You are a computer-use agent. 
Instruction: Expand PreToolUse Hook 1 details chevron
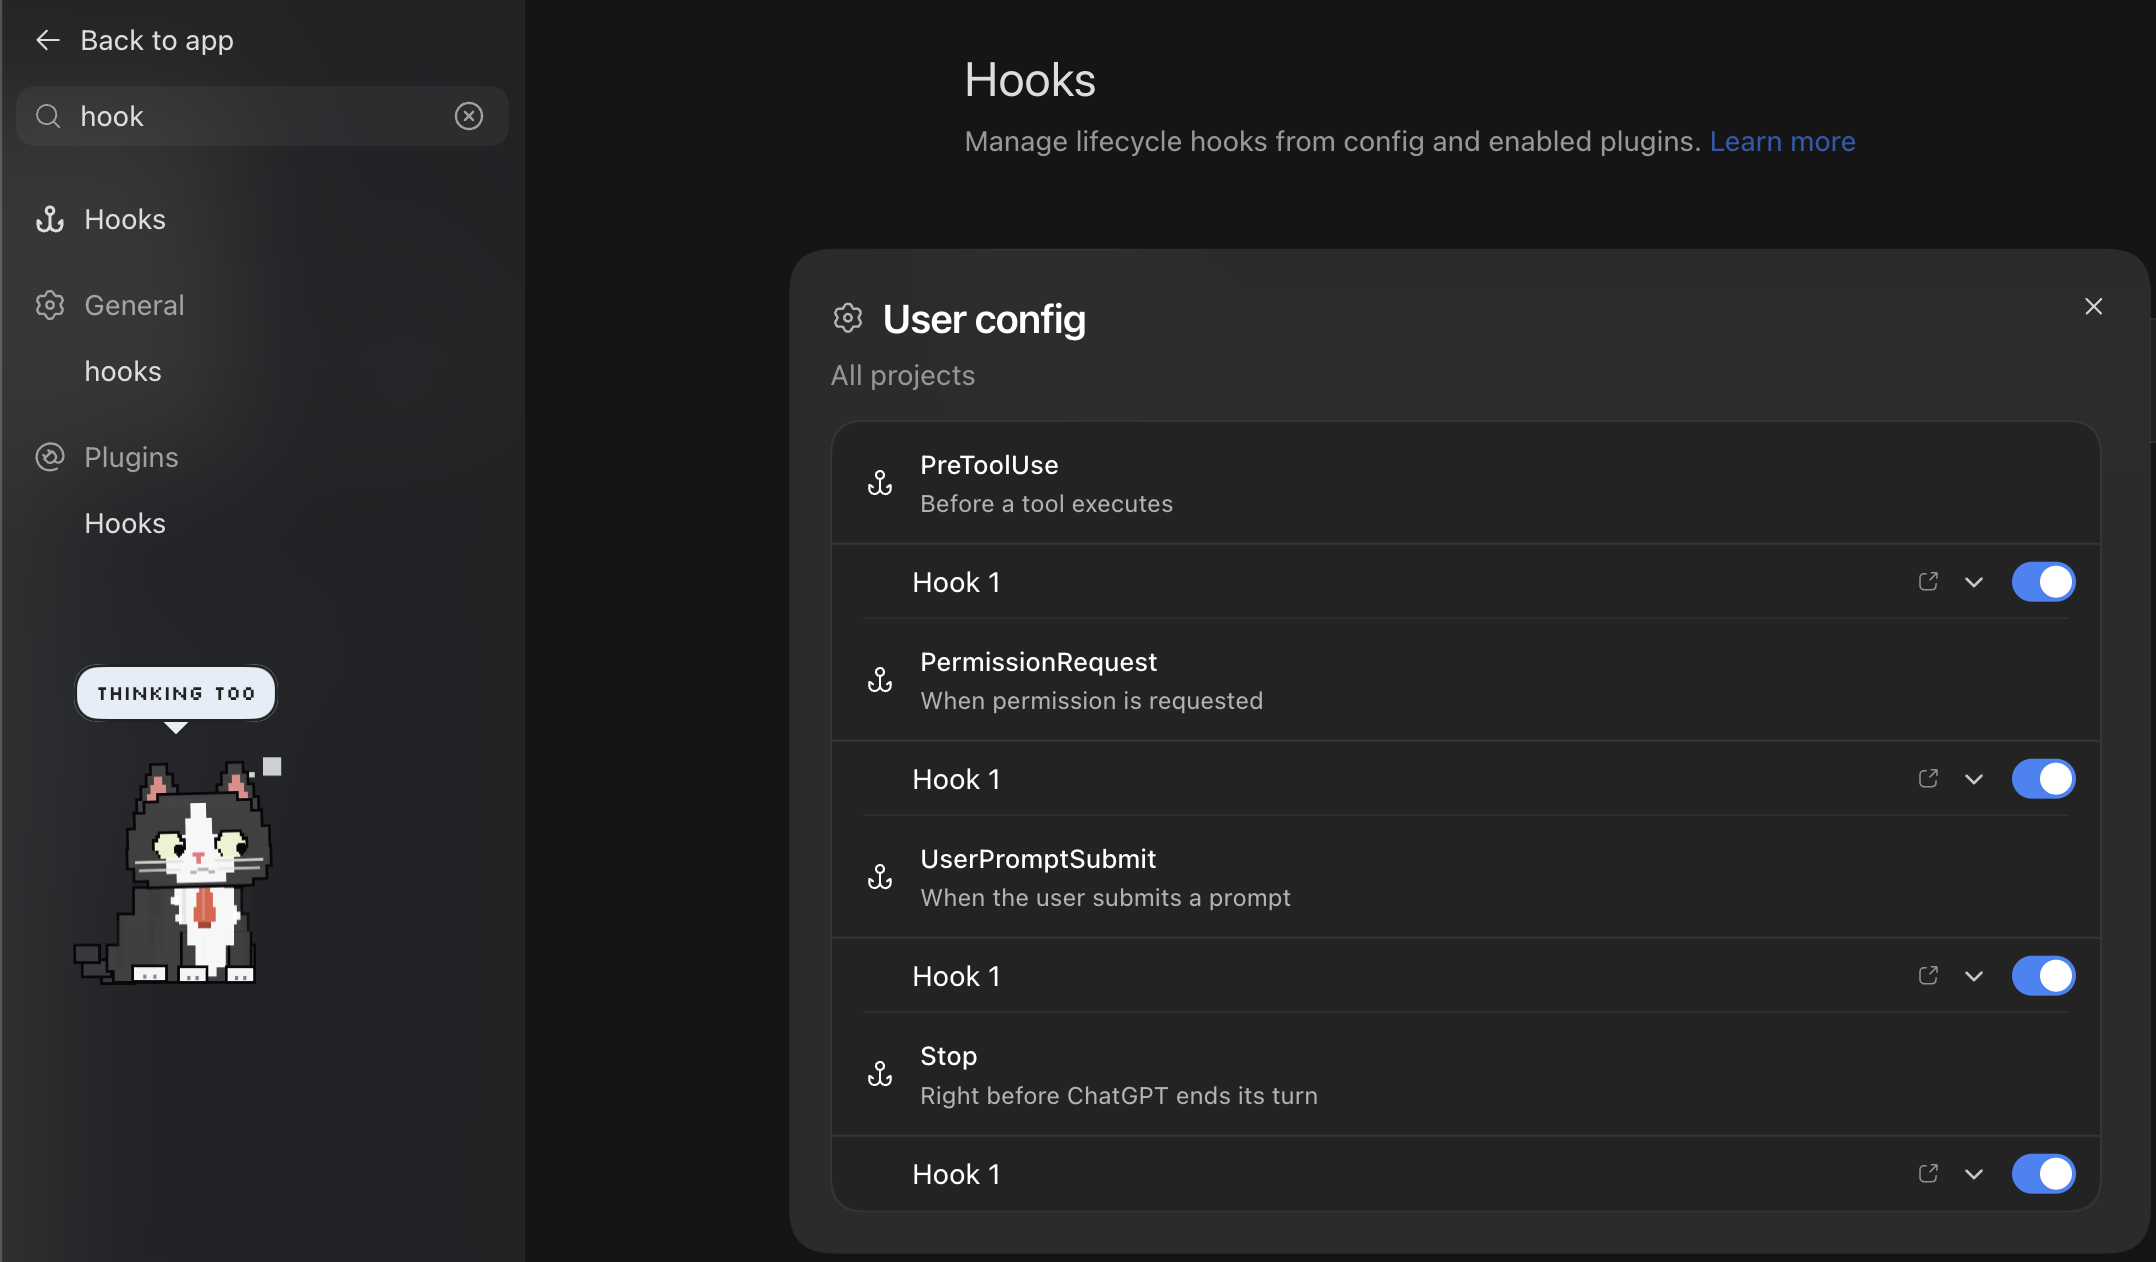coord(1974,582)
